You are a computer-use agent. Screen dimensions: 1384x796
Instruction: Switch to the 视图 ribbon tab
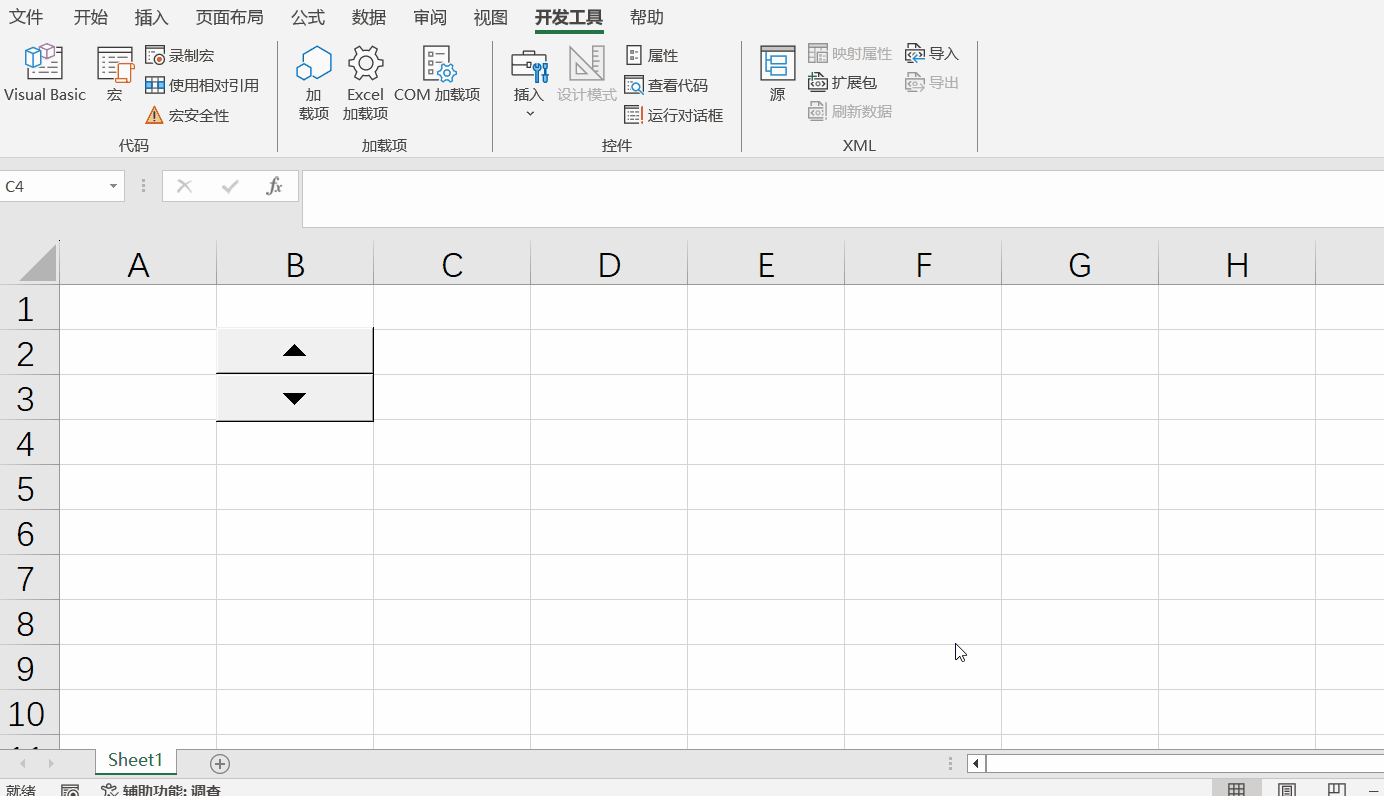pyautogui.click(x=490, y=17)
